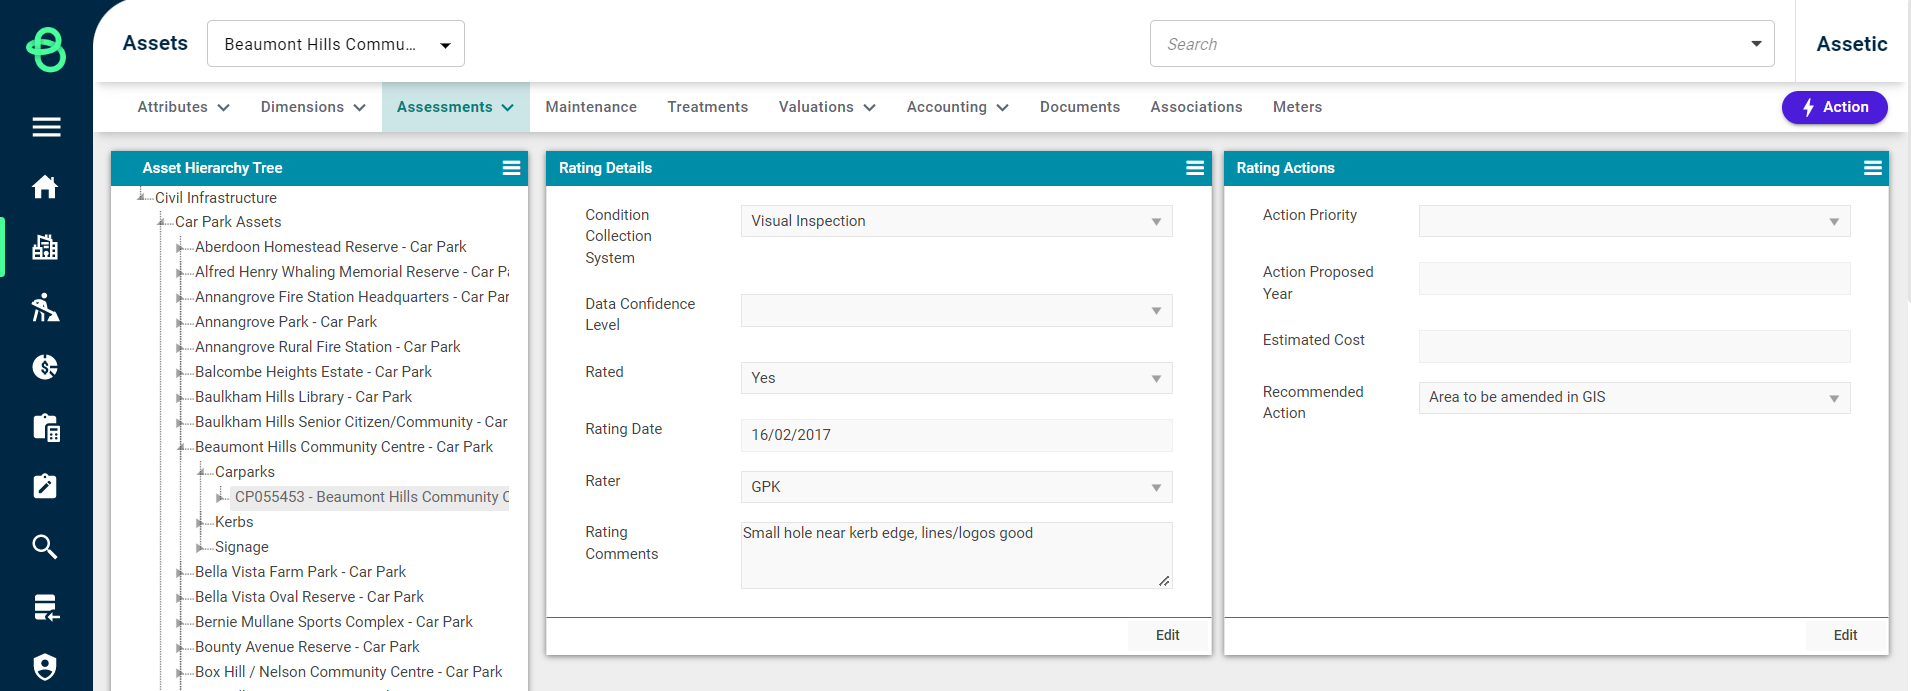1911x691 pixels.
Task: Select Baulkham Hills Library - Car Park
Action: coord(303,397)
